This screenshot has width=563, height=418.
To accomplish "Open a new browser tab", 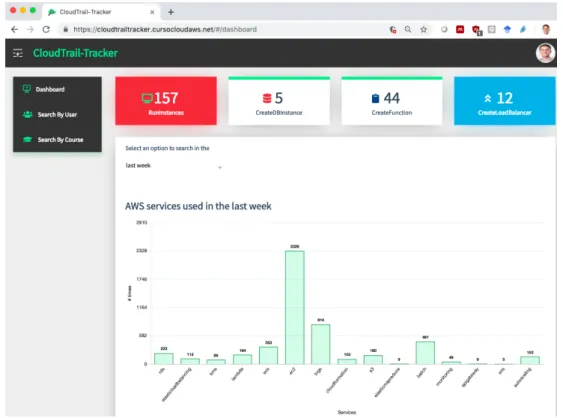I will coord(171,12).
